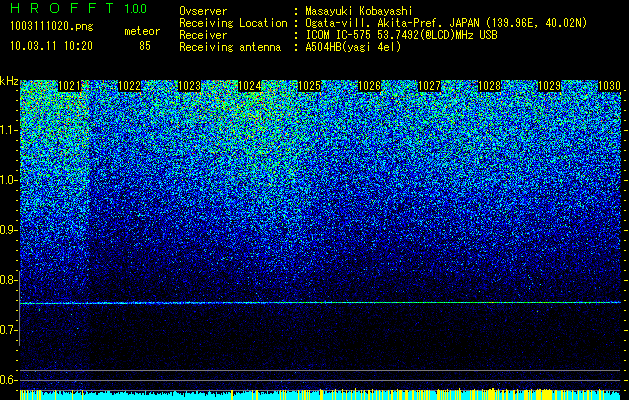Click the 1028 time marker
Viewport: 629px width, 400px height.
pos(489,86)
